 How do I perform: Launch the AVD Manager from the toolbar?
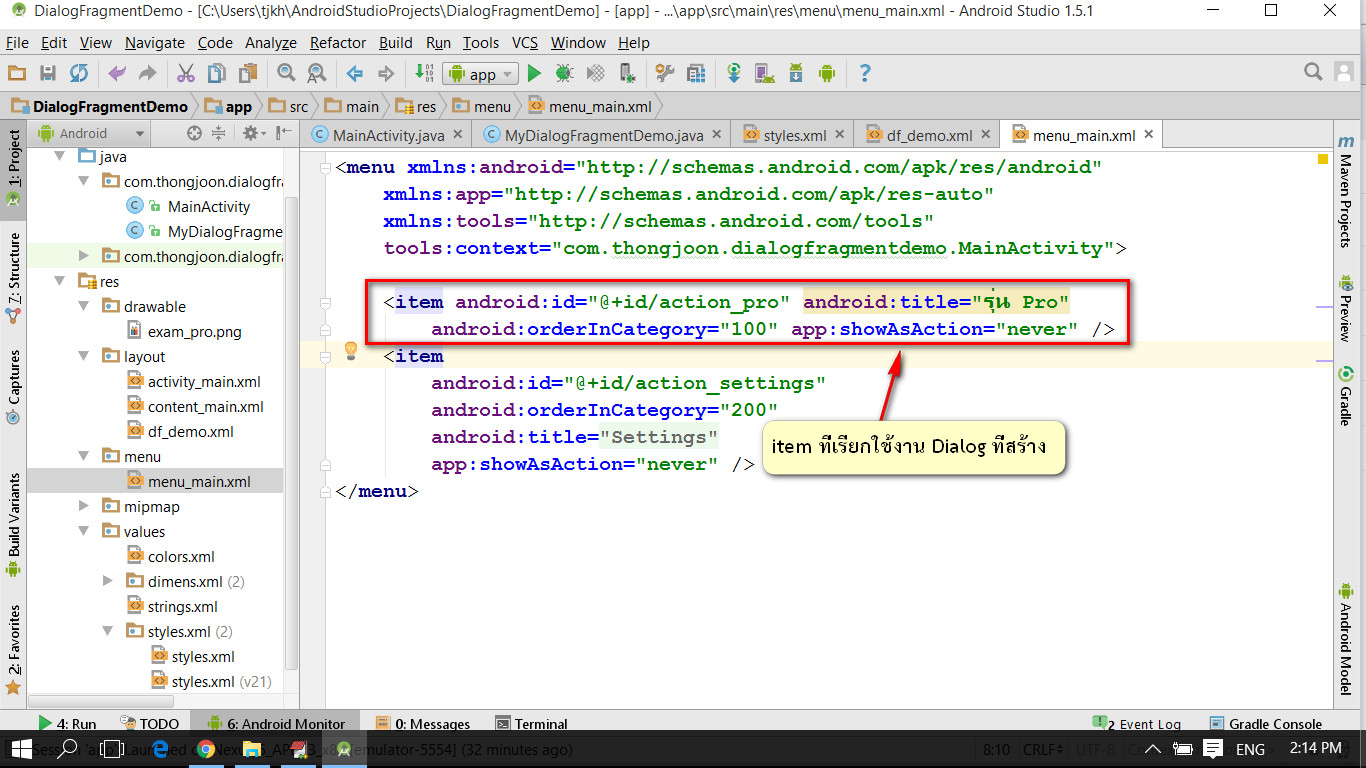763,73
